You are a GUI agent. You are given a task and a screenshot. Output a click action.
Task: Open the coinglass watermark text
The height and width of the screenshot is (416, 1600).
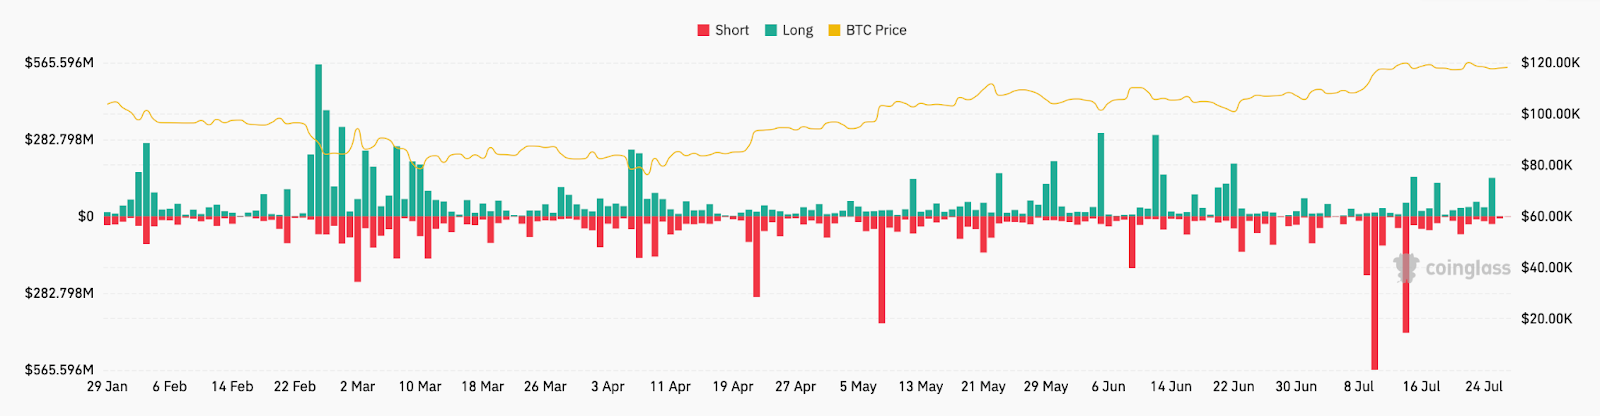(1467, 268)
